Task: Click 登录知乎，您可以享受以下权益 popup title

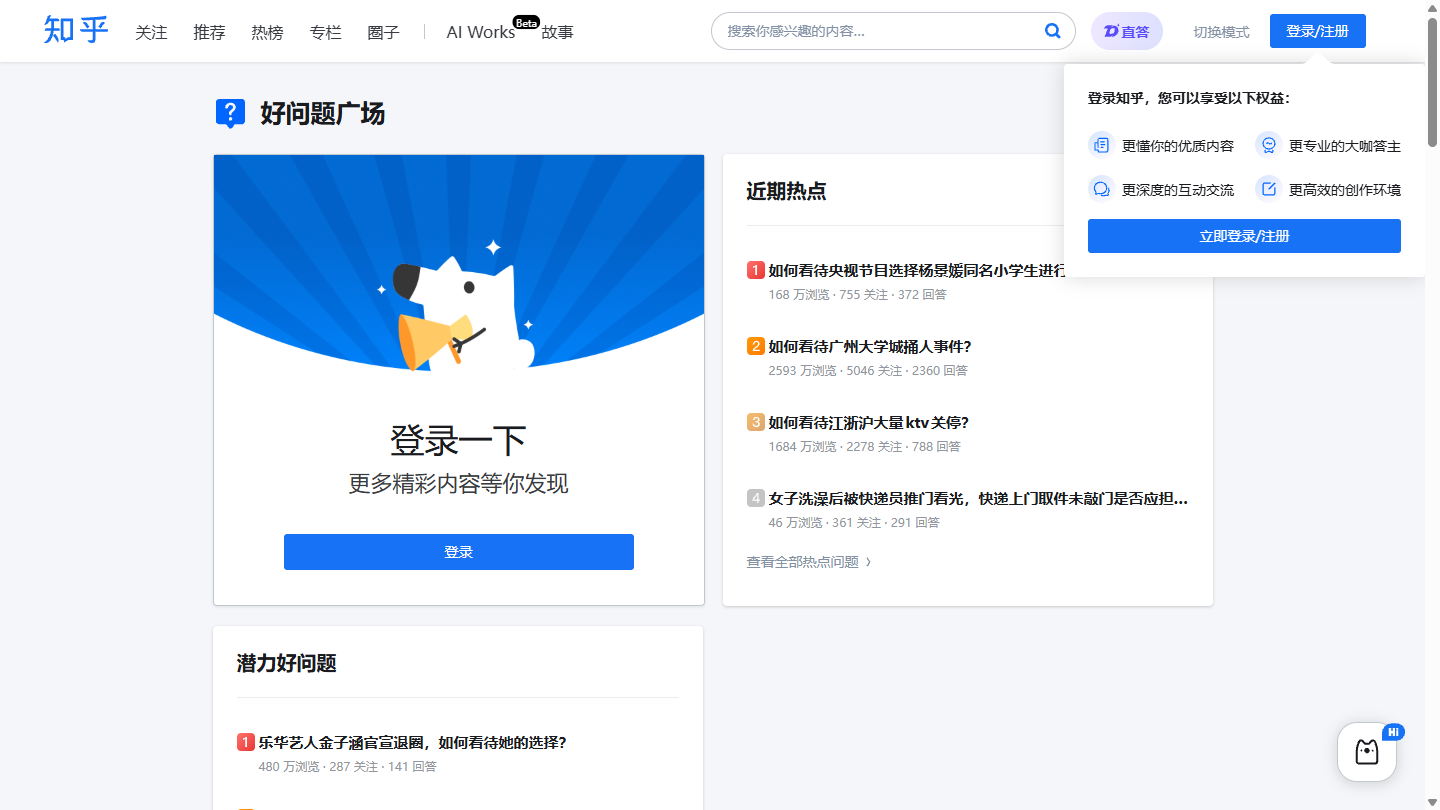Action: click(x=1189, y=98)
